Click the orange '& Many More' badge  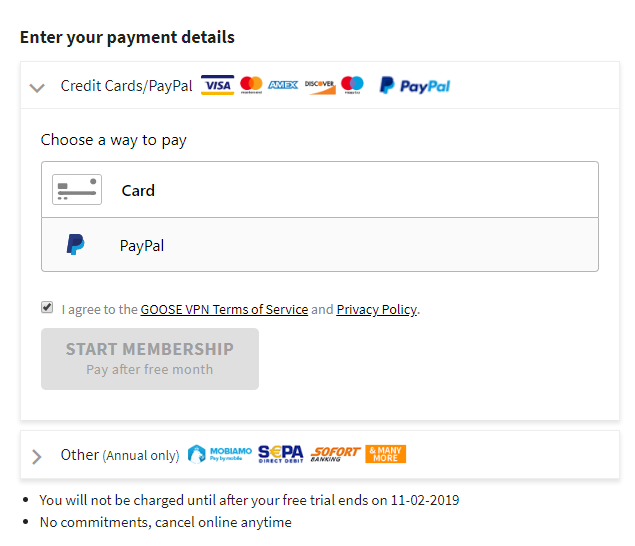(x=386, y=454)
